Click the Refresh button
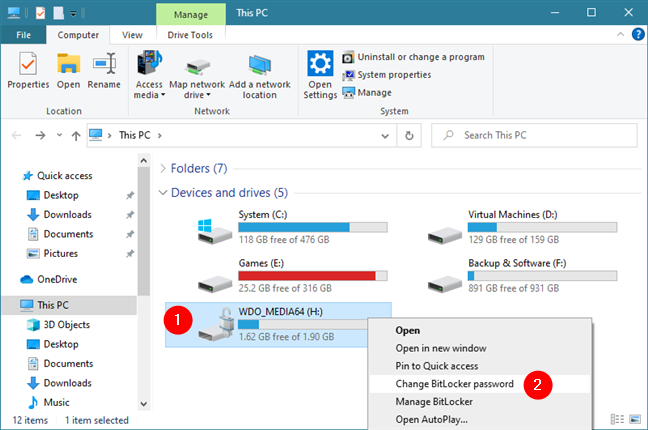 (409, 136)
